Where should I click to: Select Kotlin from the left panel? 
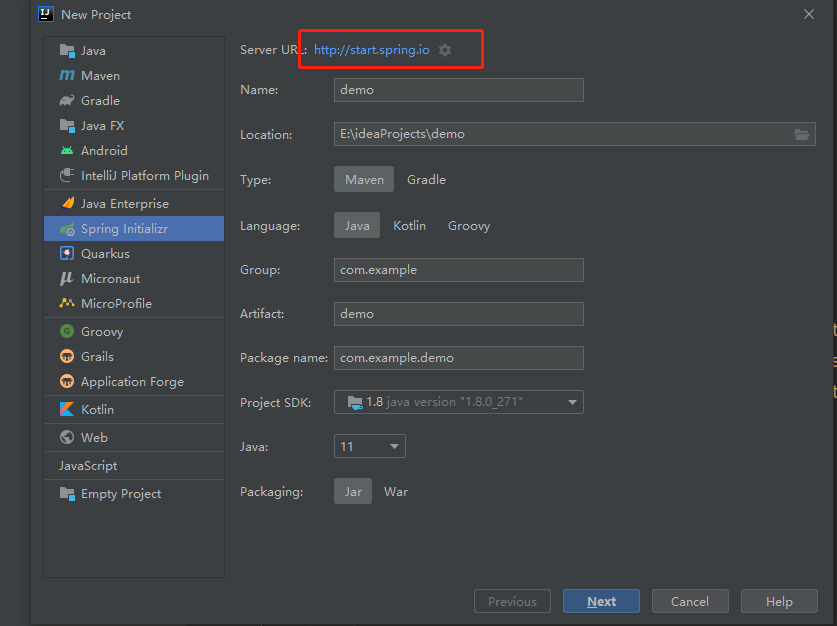point(97,409)
